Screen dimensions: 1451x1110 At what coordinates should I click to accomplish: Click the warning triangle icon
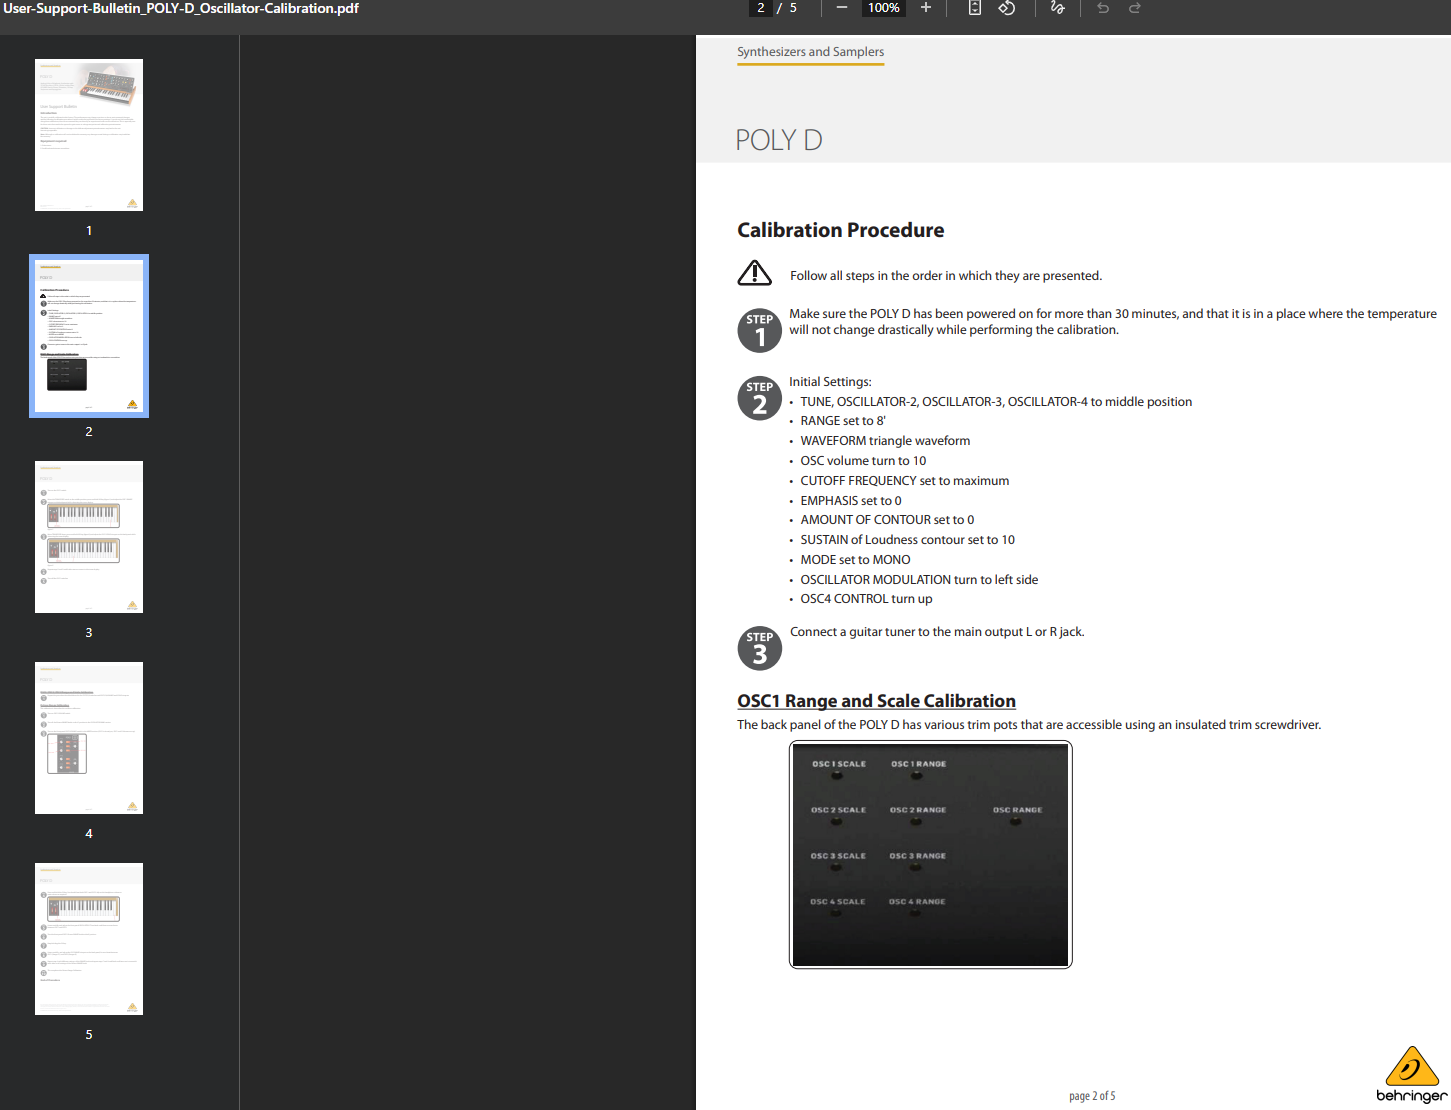coord(755,273)
